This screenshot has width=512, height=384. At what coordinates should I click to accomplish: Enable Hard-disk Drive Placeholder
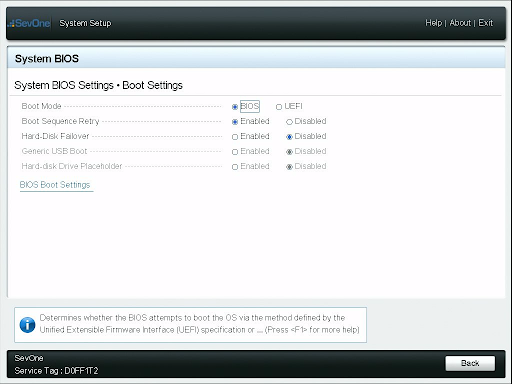click(235, 167)
